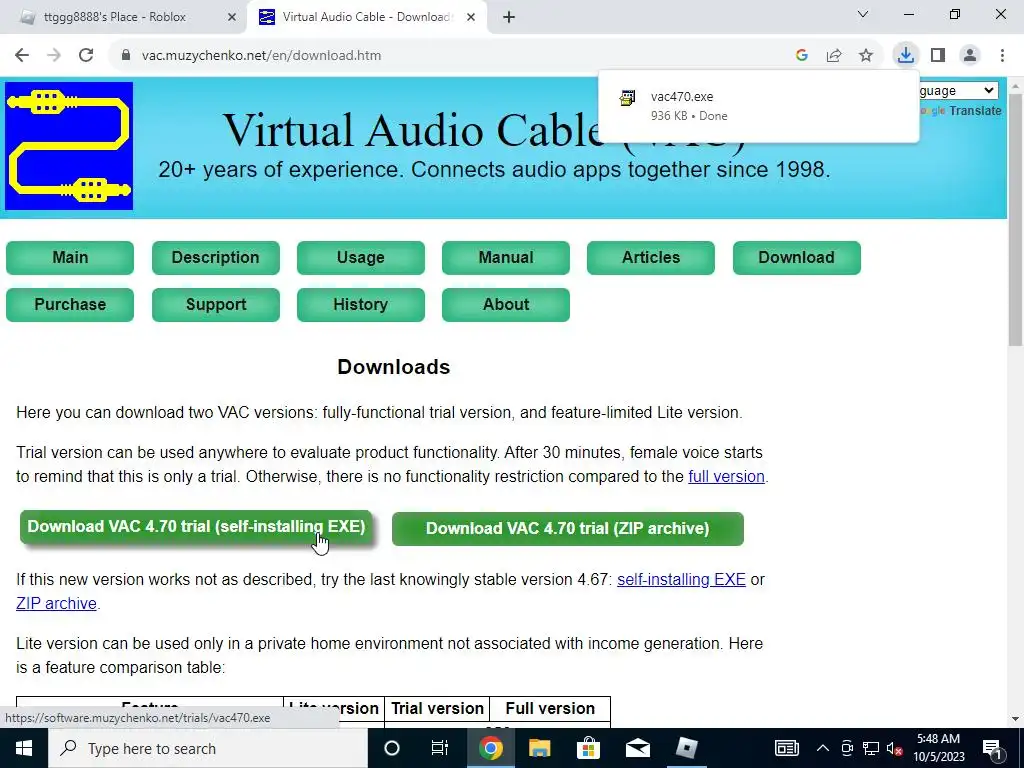
Task: Open the notification center icon
Action: tap(993, 748)
